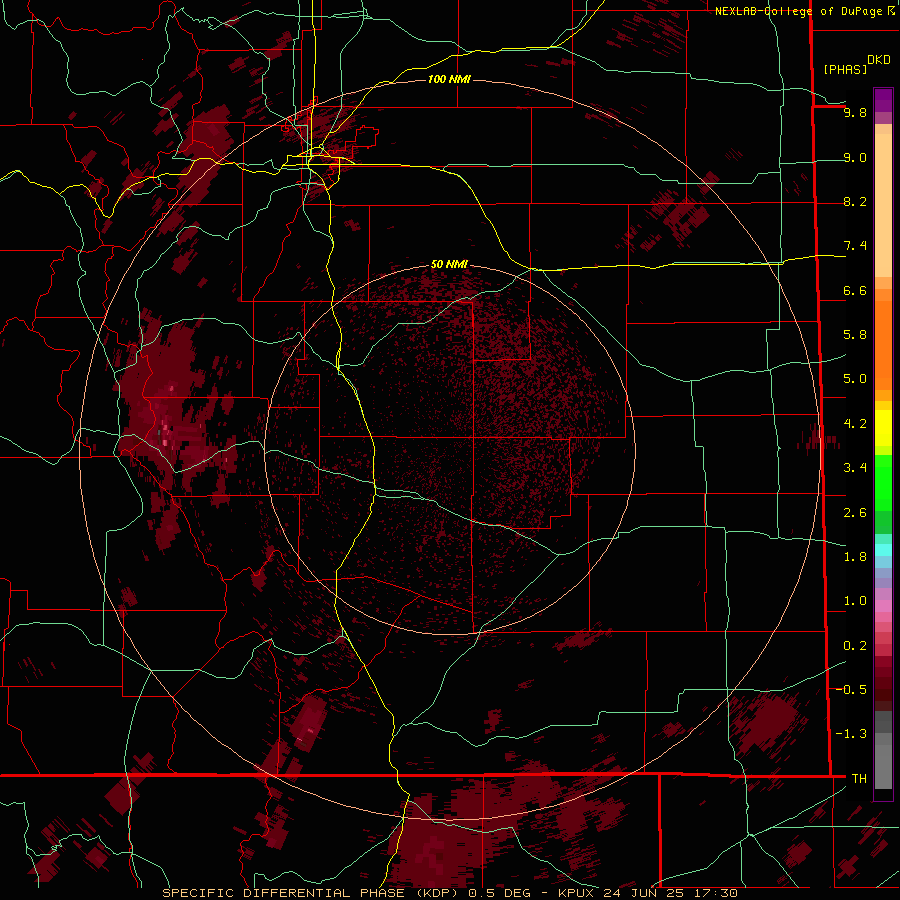
Task: Click the 2.6 legend value
Action: click(x=855, y=513)
